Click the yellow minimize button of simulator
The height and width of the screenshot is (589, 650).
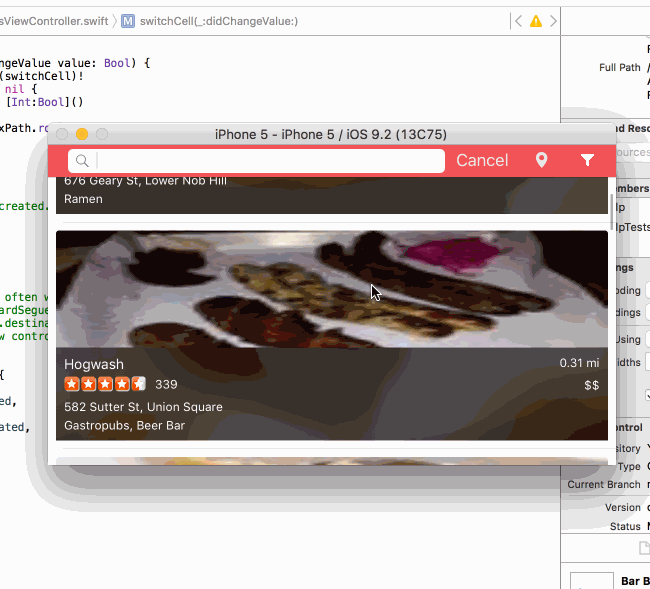point(82,134)
